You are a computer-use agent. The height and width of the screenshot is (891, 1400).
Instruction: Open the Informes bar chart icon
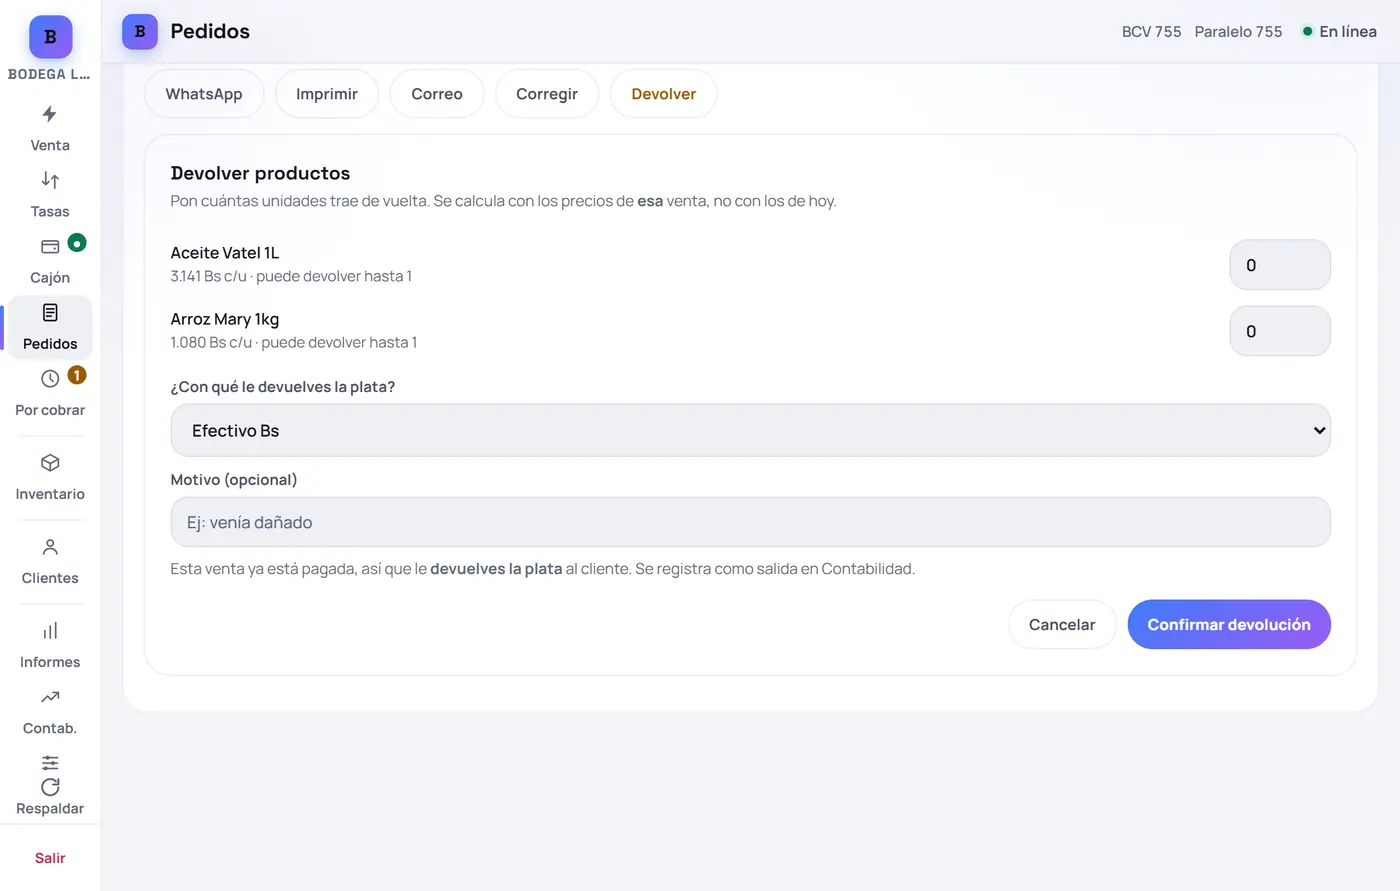click(50, 631)
